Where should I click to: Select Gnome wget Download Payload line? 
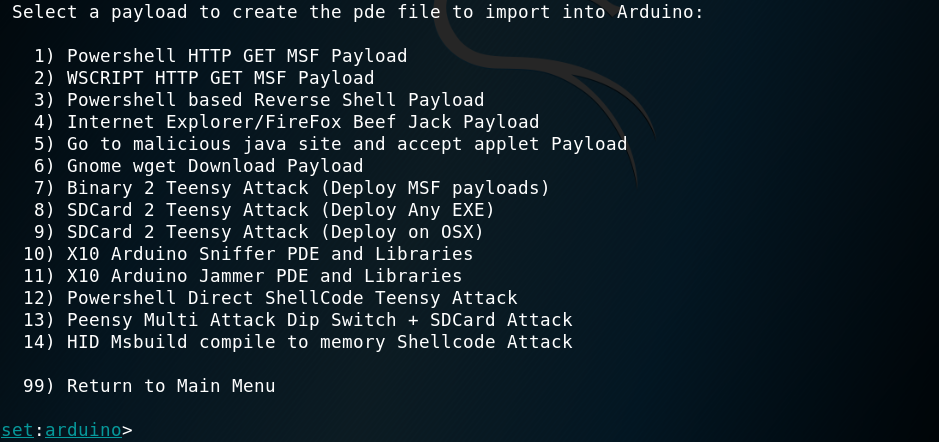pos(215,165)
